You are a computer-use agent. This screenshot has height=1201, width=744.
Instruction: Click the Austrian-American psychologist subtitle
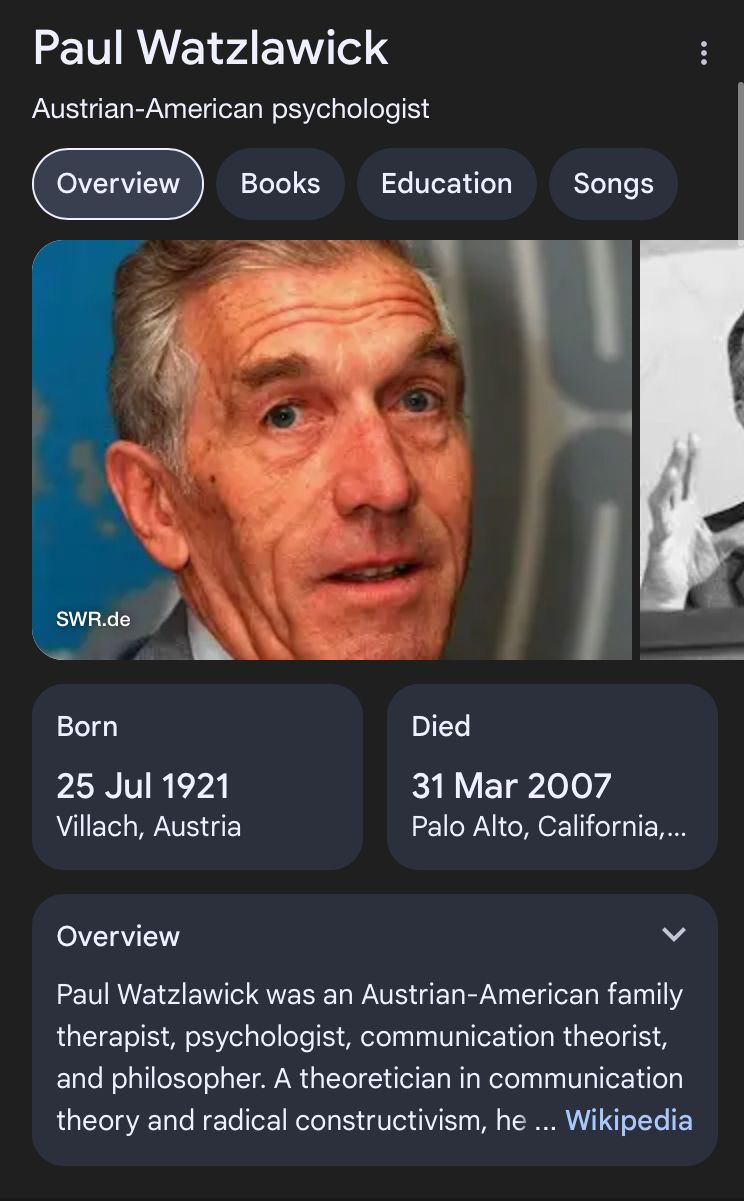tap(231, 108)
